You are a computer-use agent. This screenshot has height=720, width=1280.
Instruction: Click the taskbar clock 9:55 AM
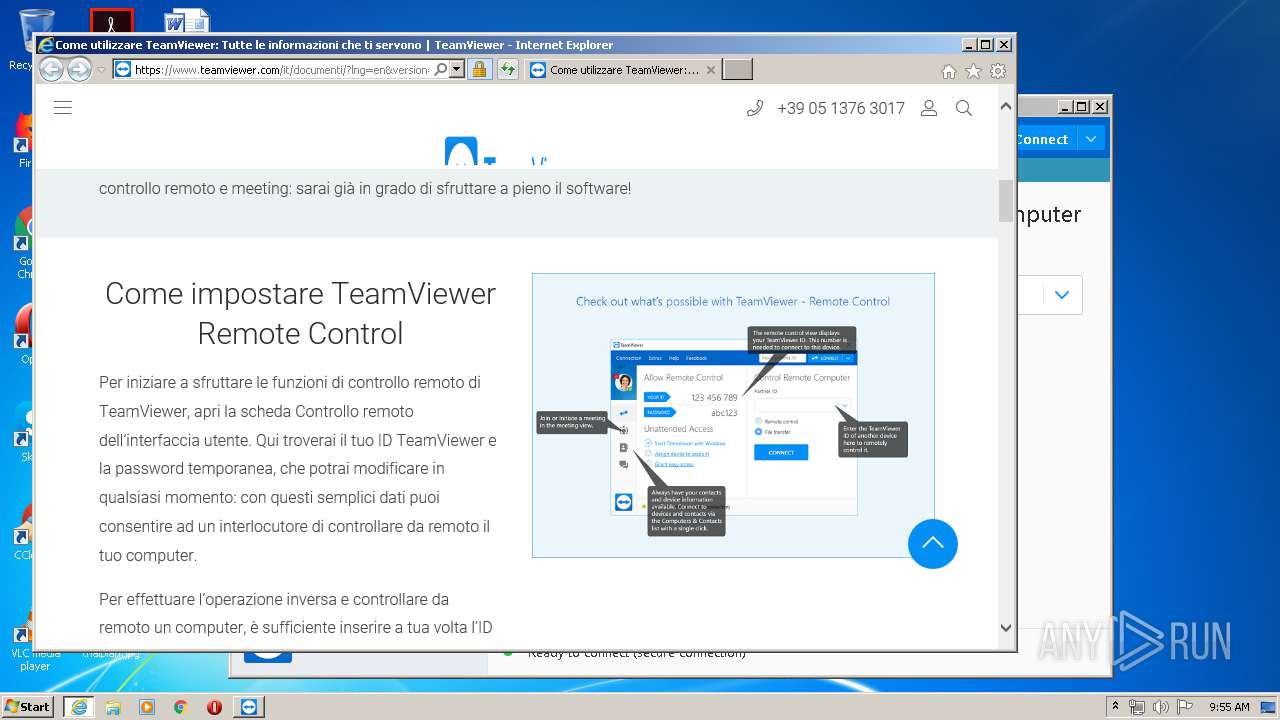pyautogui.click(x=1229, y=707)
